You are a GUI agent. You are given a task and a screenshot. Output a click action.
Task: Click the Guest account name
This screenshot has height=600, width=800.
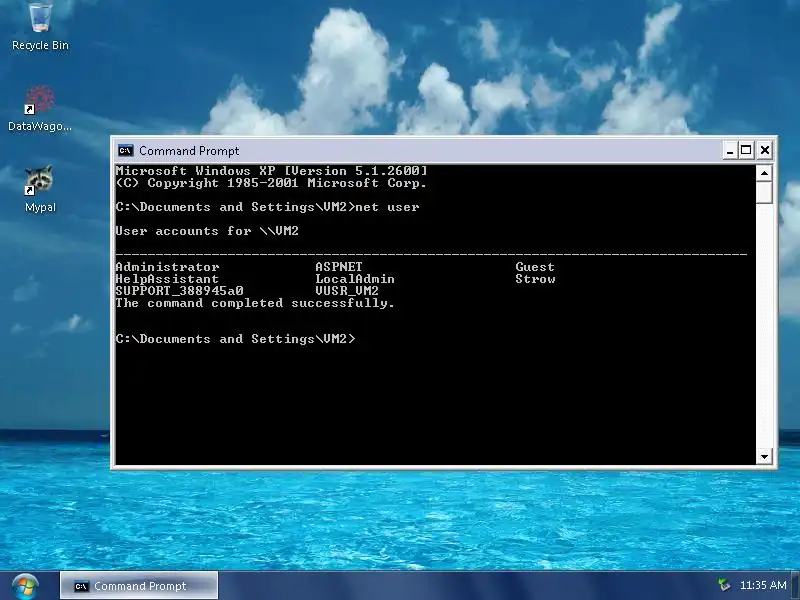[x=535, y=267]
